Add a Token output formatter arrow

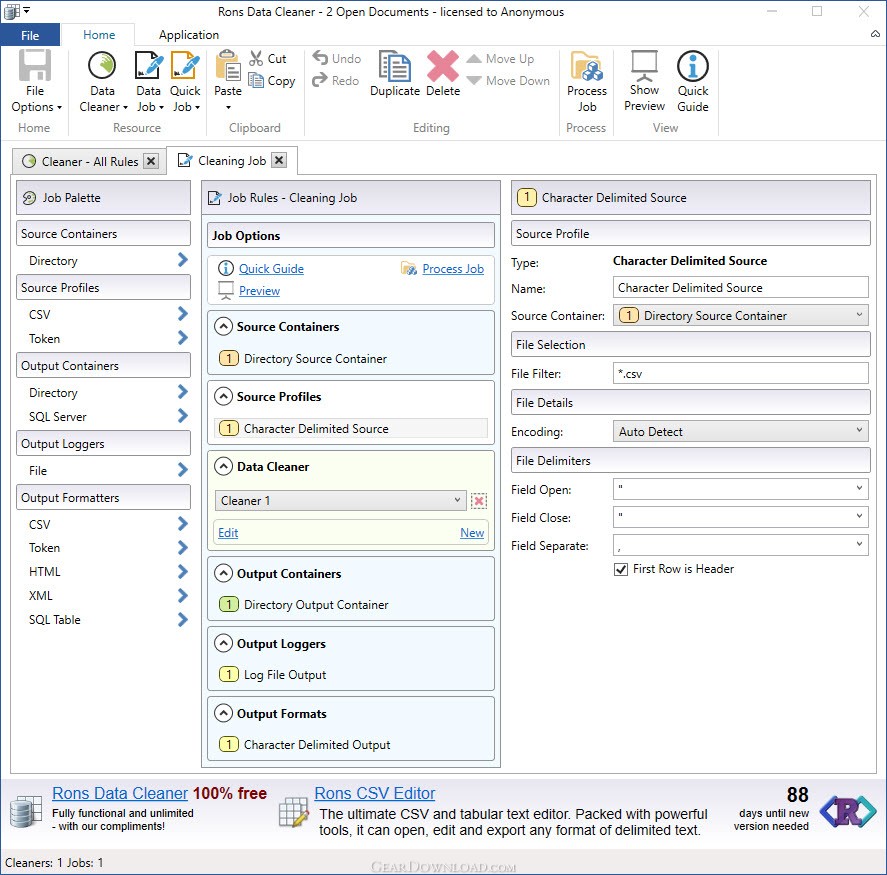coord(183,548)
